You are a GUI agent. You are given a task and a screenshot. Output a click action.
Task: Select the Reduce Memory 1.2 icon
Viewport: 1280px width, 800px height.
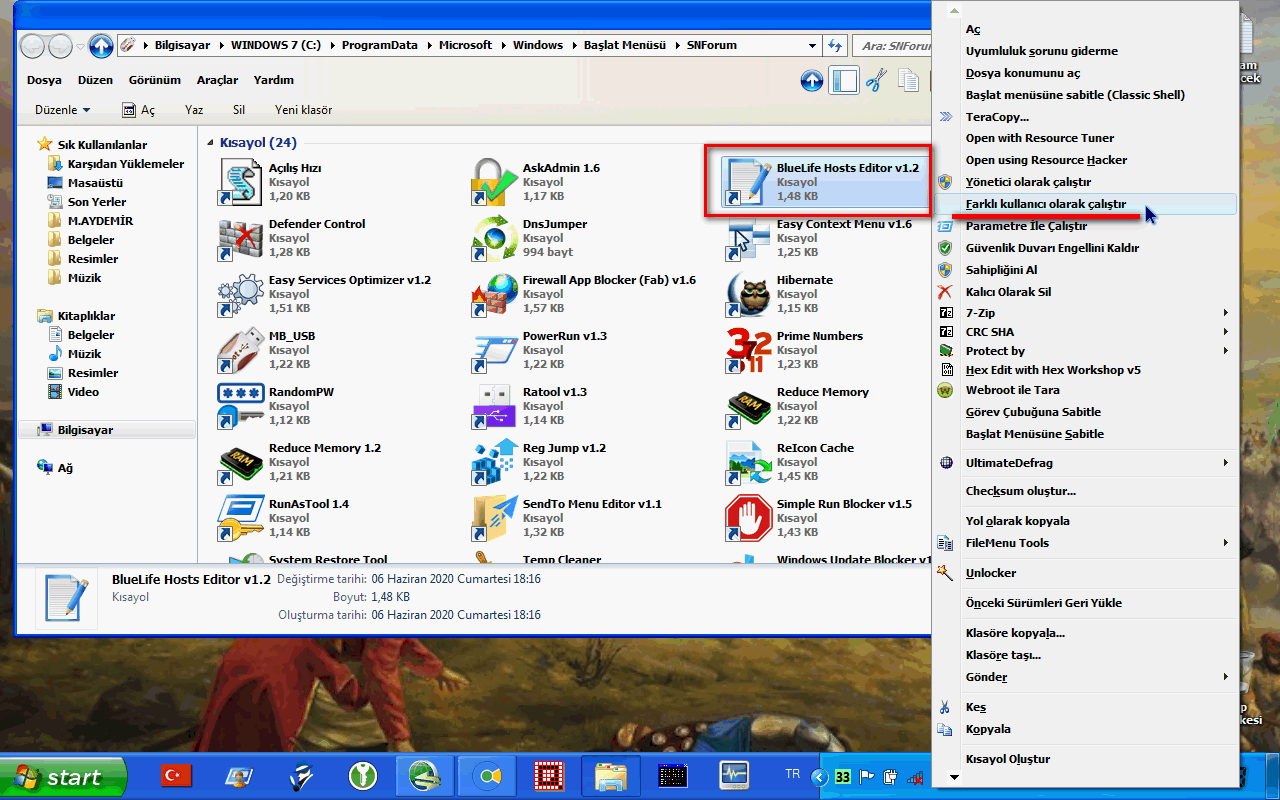(x=241, y=462)
